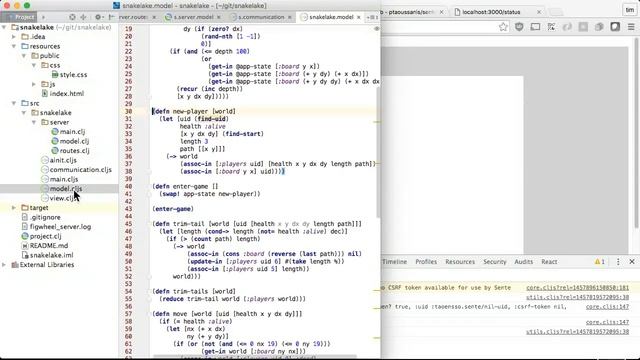Open DevTools more options menu
This screenshot has height=360, width=640.
pyautogui.click(x=618, y=262)
